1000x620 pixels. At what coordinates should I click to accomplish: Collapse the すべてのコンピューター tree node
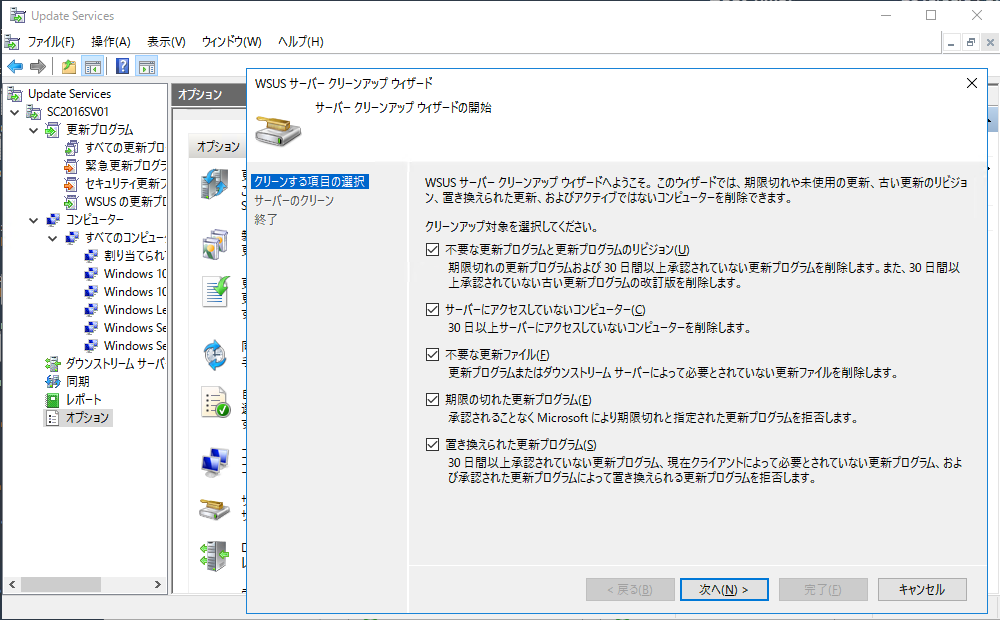click(x=53, y=238)
